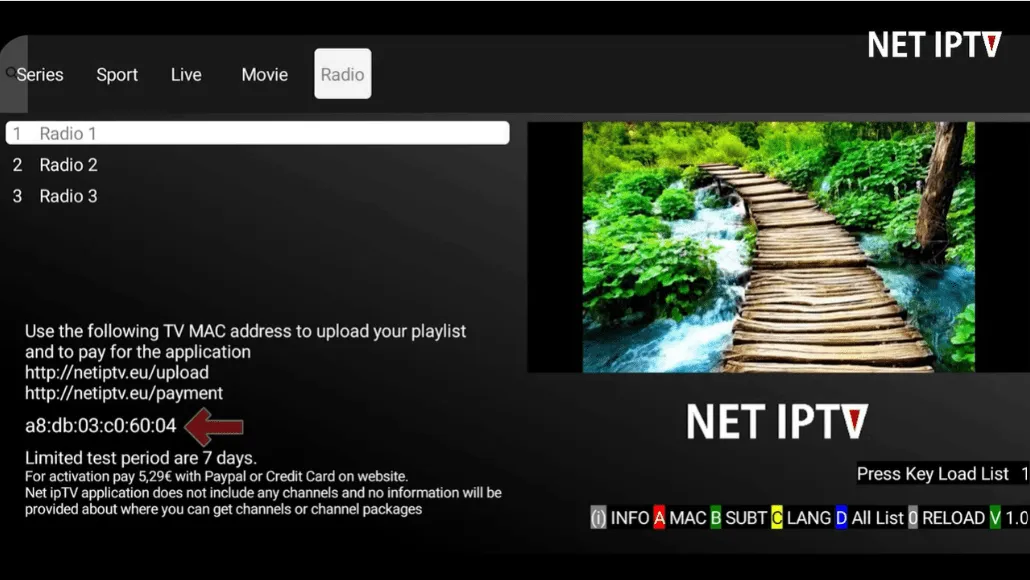This screenshot has height=580, width=1030.
Task: Open the Sport category
Action: click(x=117, y=74)
